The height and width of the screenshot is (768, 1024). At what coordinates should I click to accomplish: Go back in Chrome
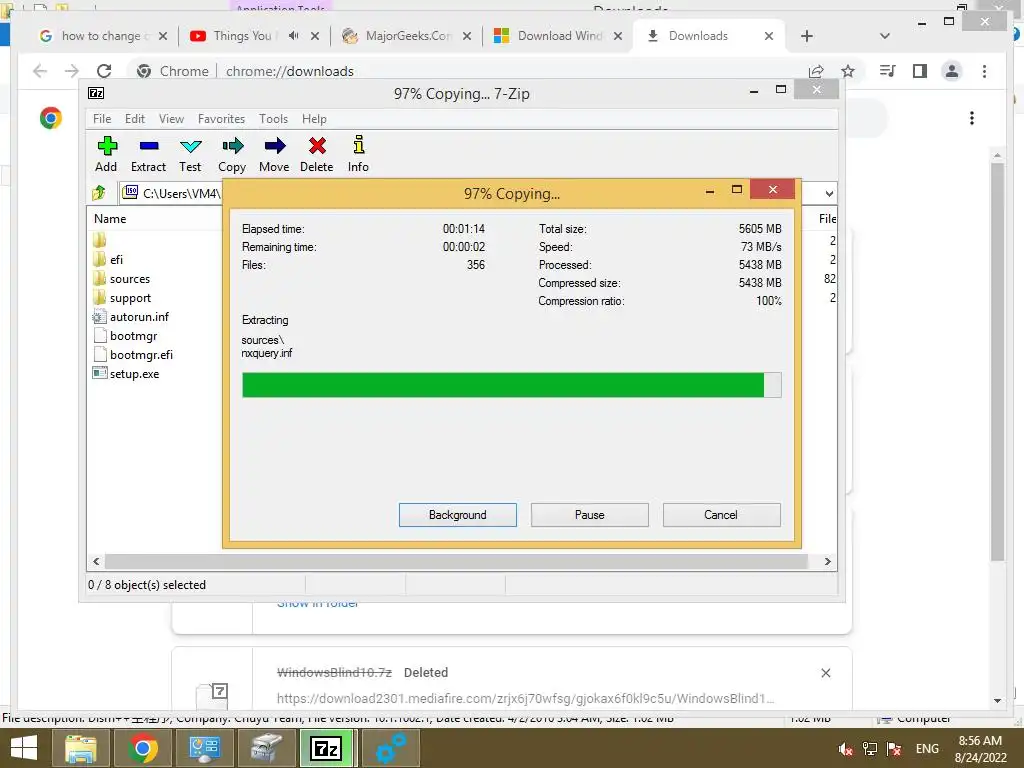[40, 71]
